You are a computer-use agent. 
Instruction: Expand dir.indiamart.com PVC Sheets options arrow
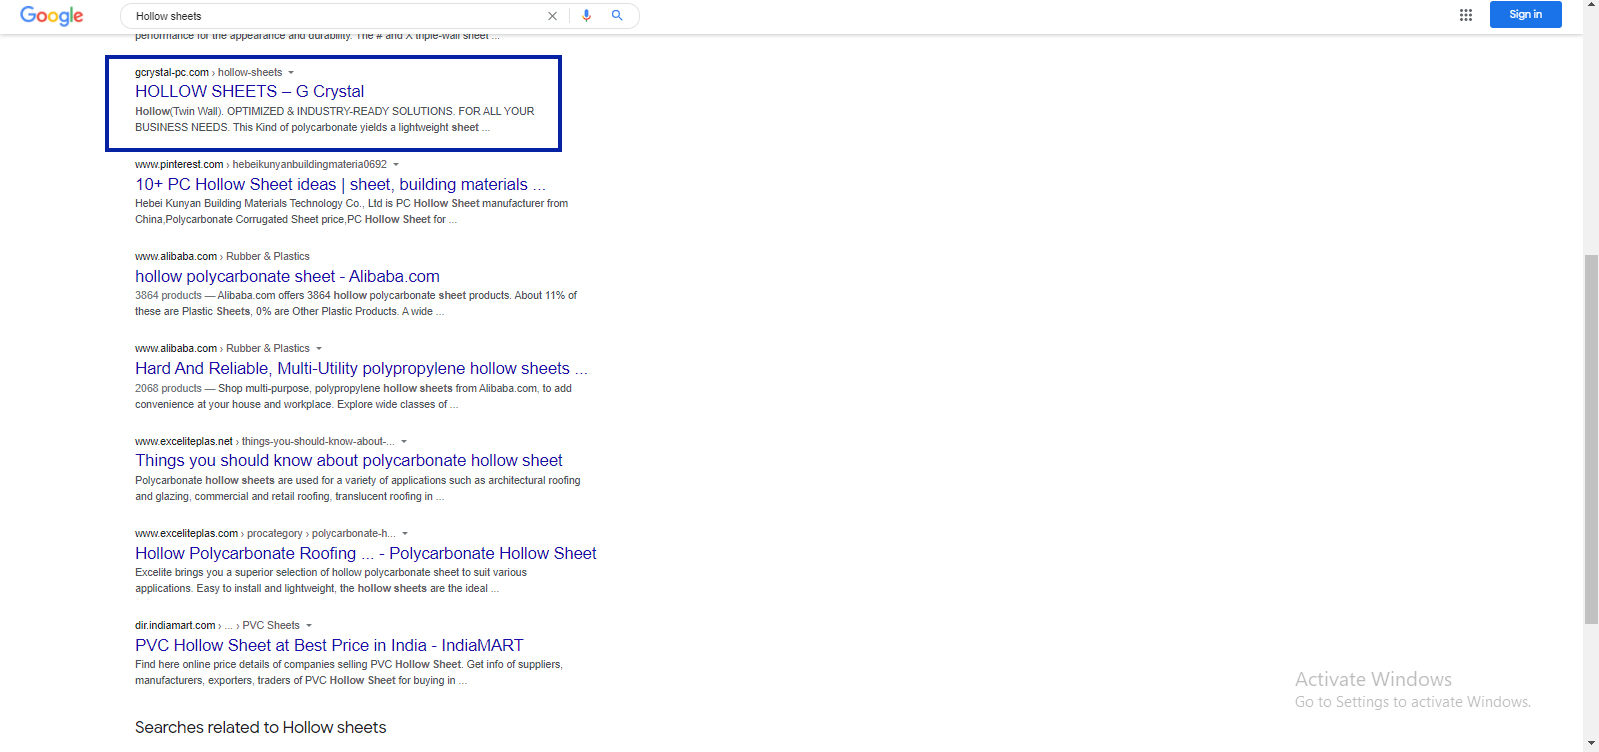309,625
